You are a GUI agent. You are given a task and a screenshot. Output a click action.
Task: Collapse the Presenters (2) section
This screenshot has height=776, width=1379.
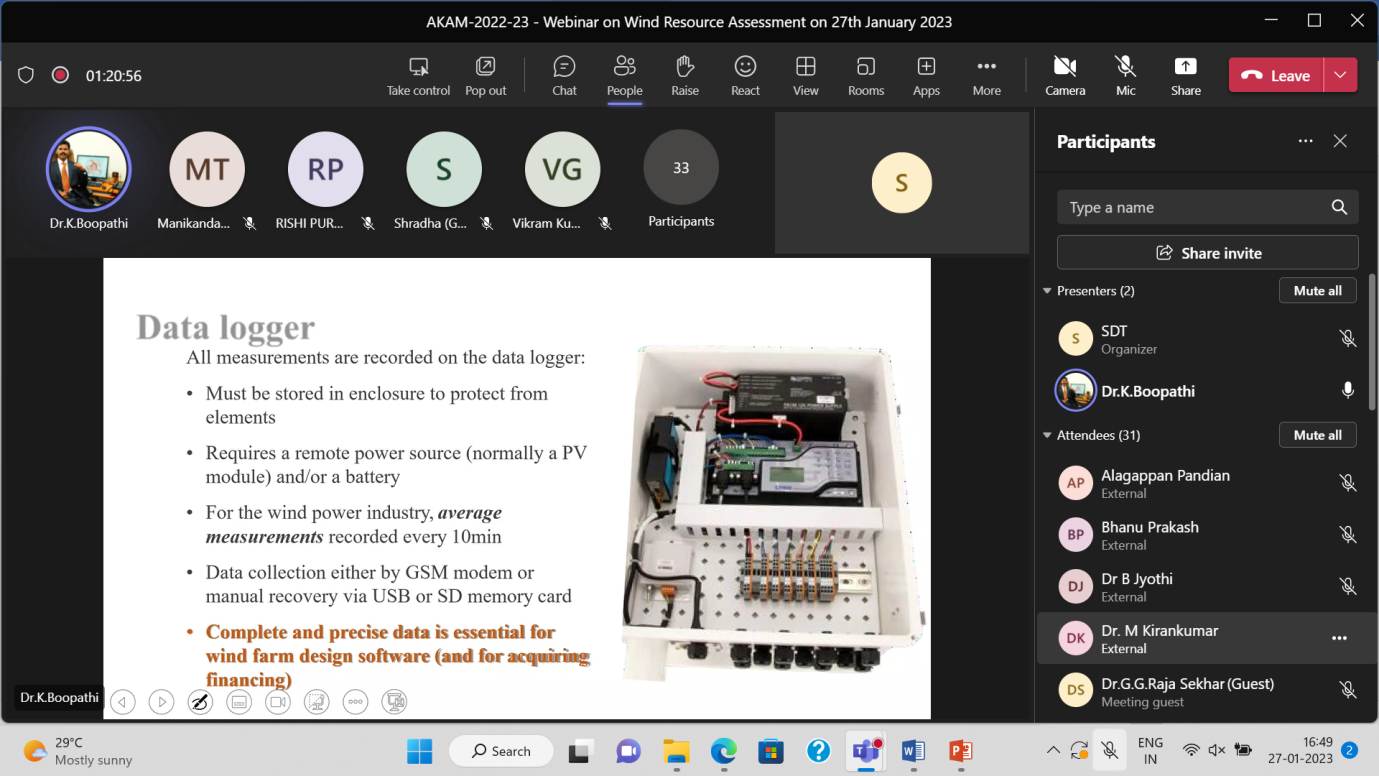tap(1048, 291)
